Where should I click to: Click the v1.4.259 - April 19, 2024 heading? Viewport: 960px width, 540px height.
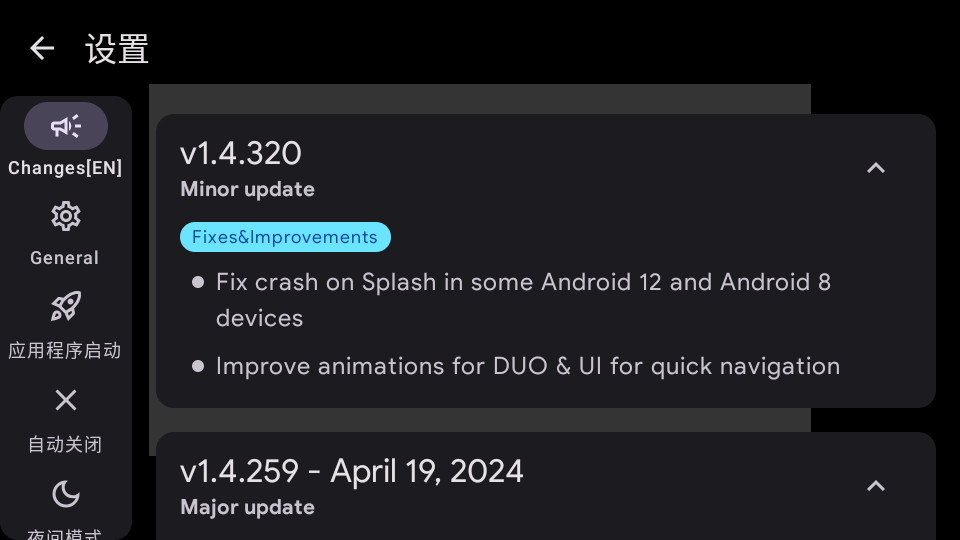352,471
